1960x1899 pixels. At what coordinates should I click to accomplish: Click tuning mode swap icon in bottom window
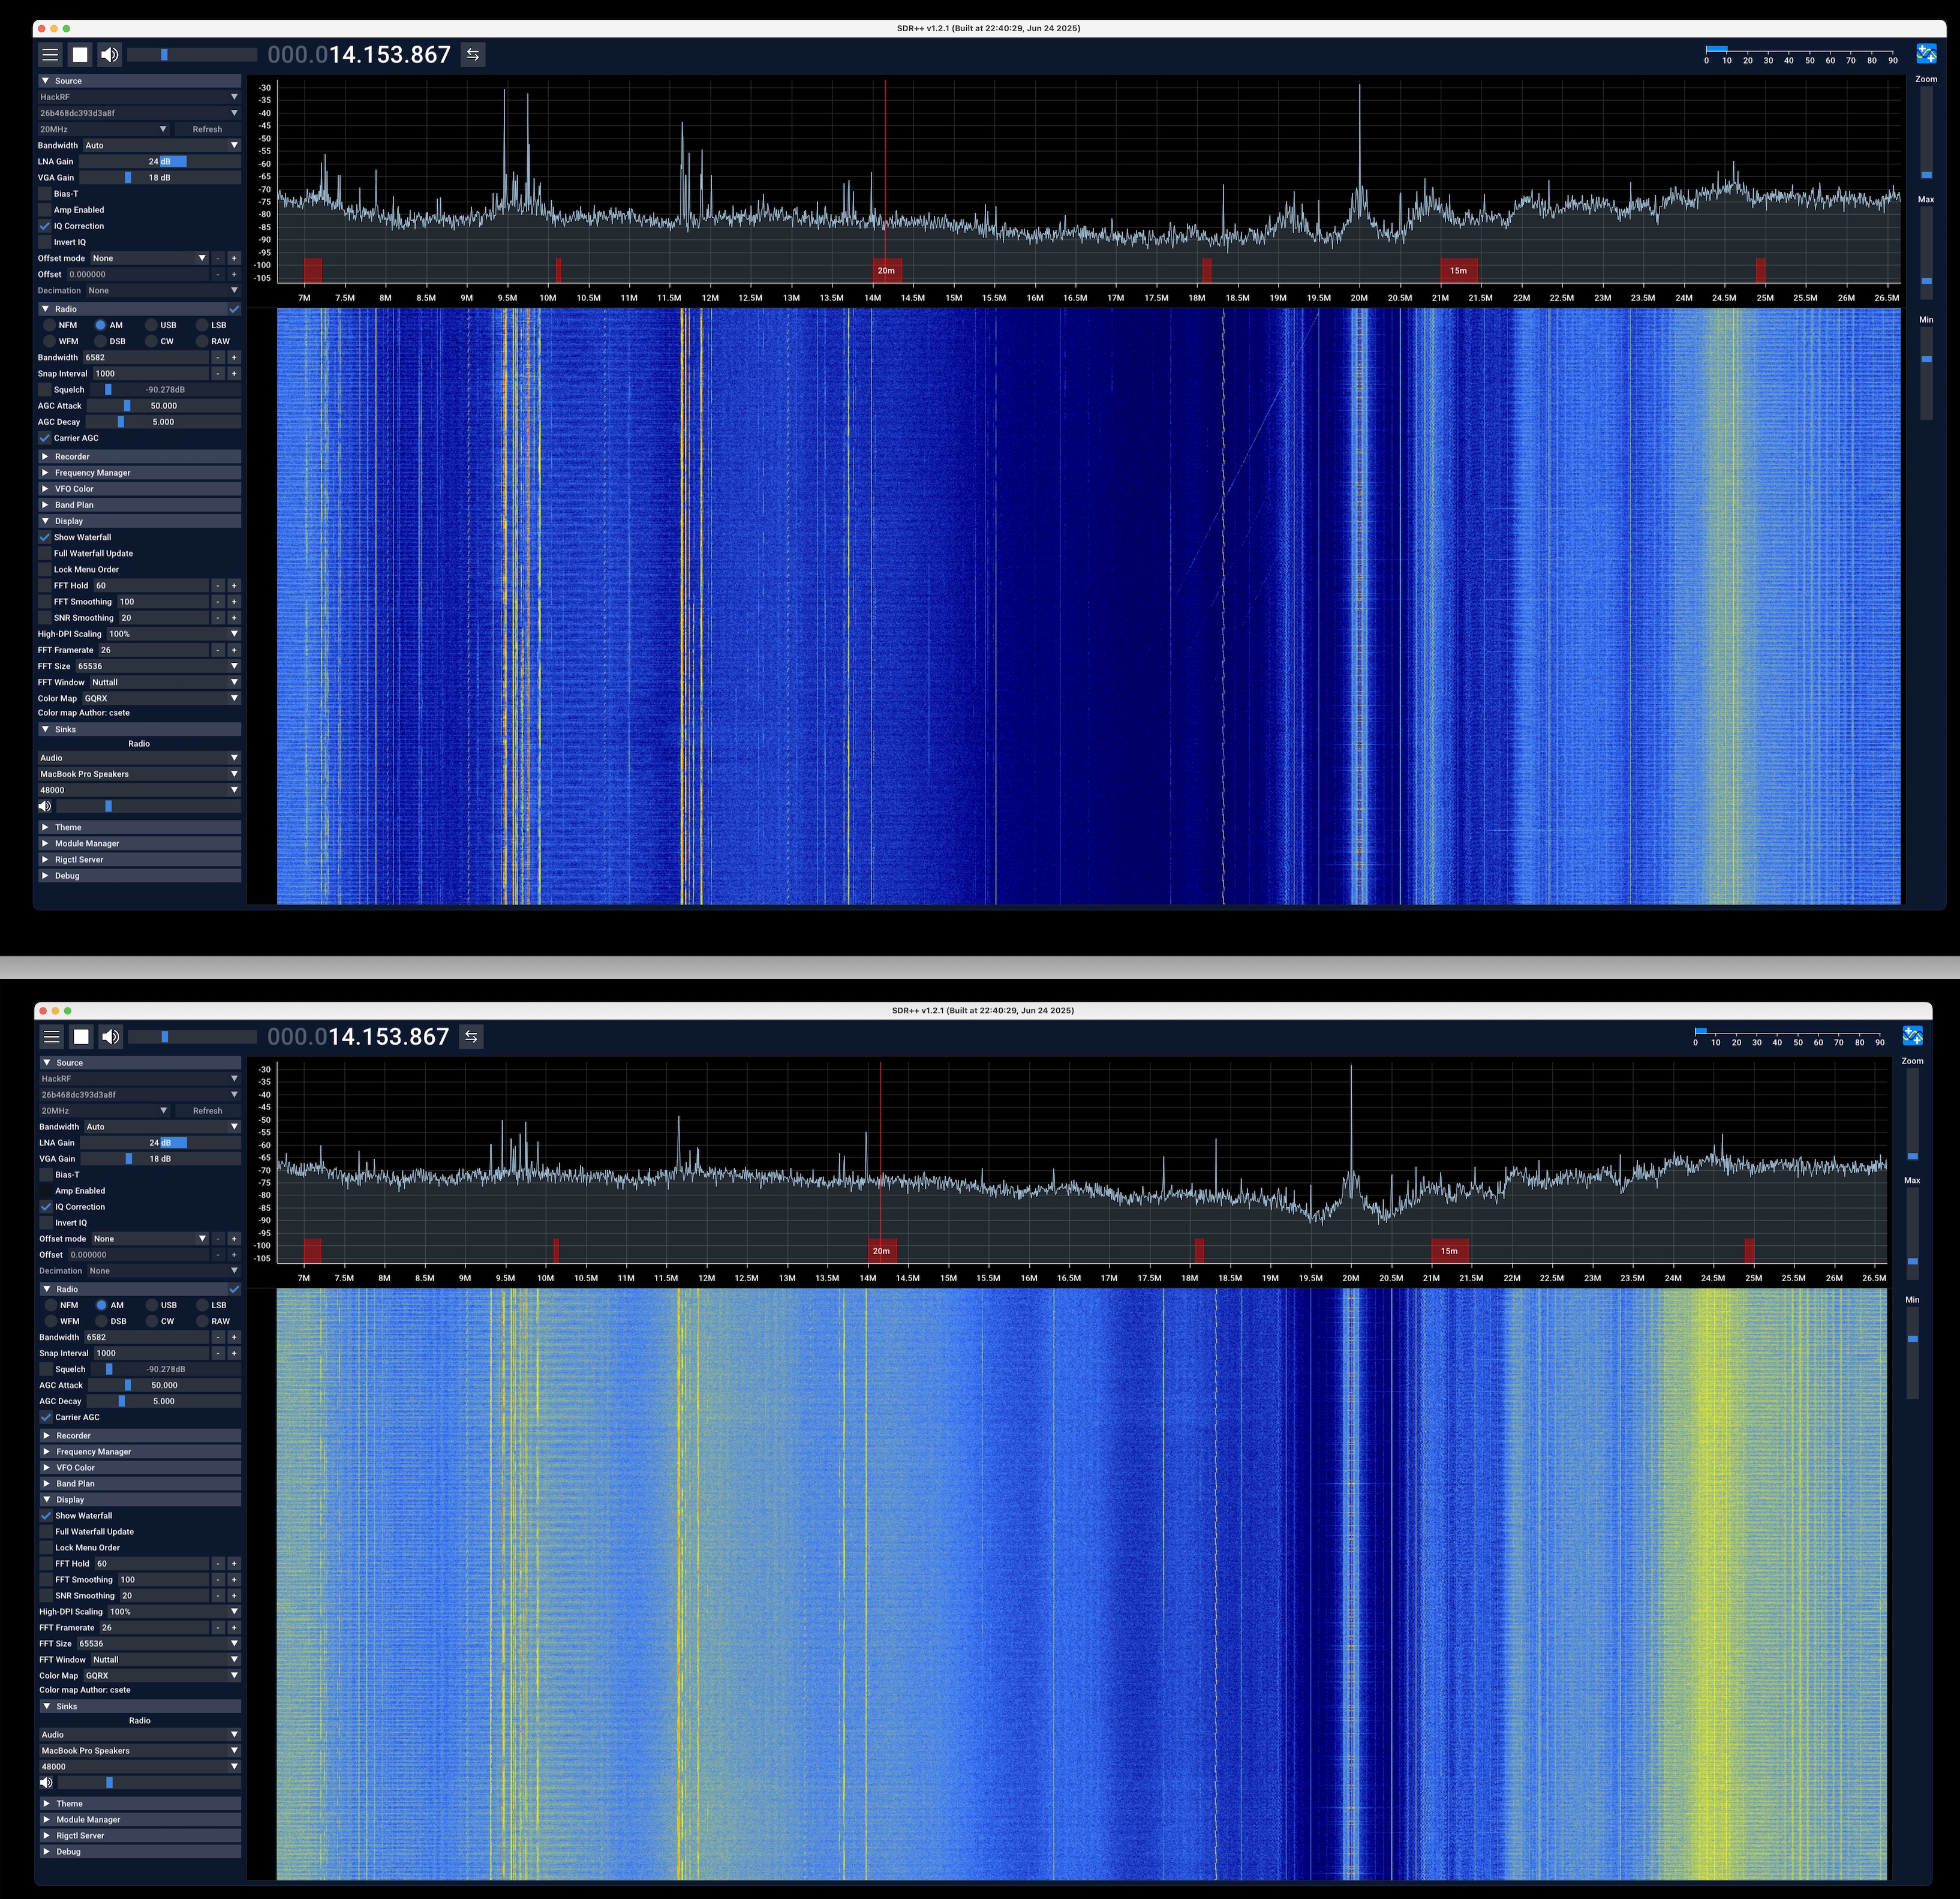point(471,1037)
